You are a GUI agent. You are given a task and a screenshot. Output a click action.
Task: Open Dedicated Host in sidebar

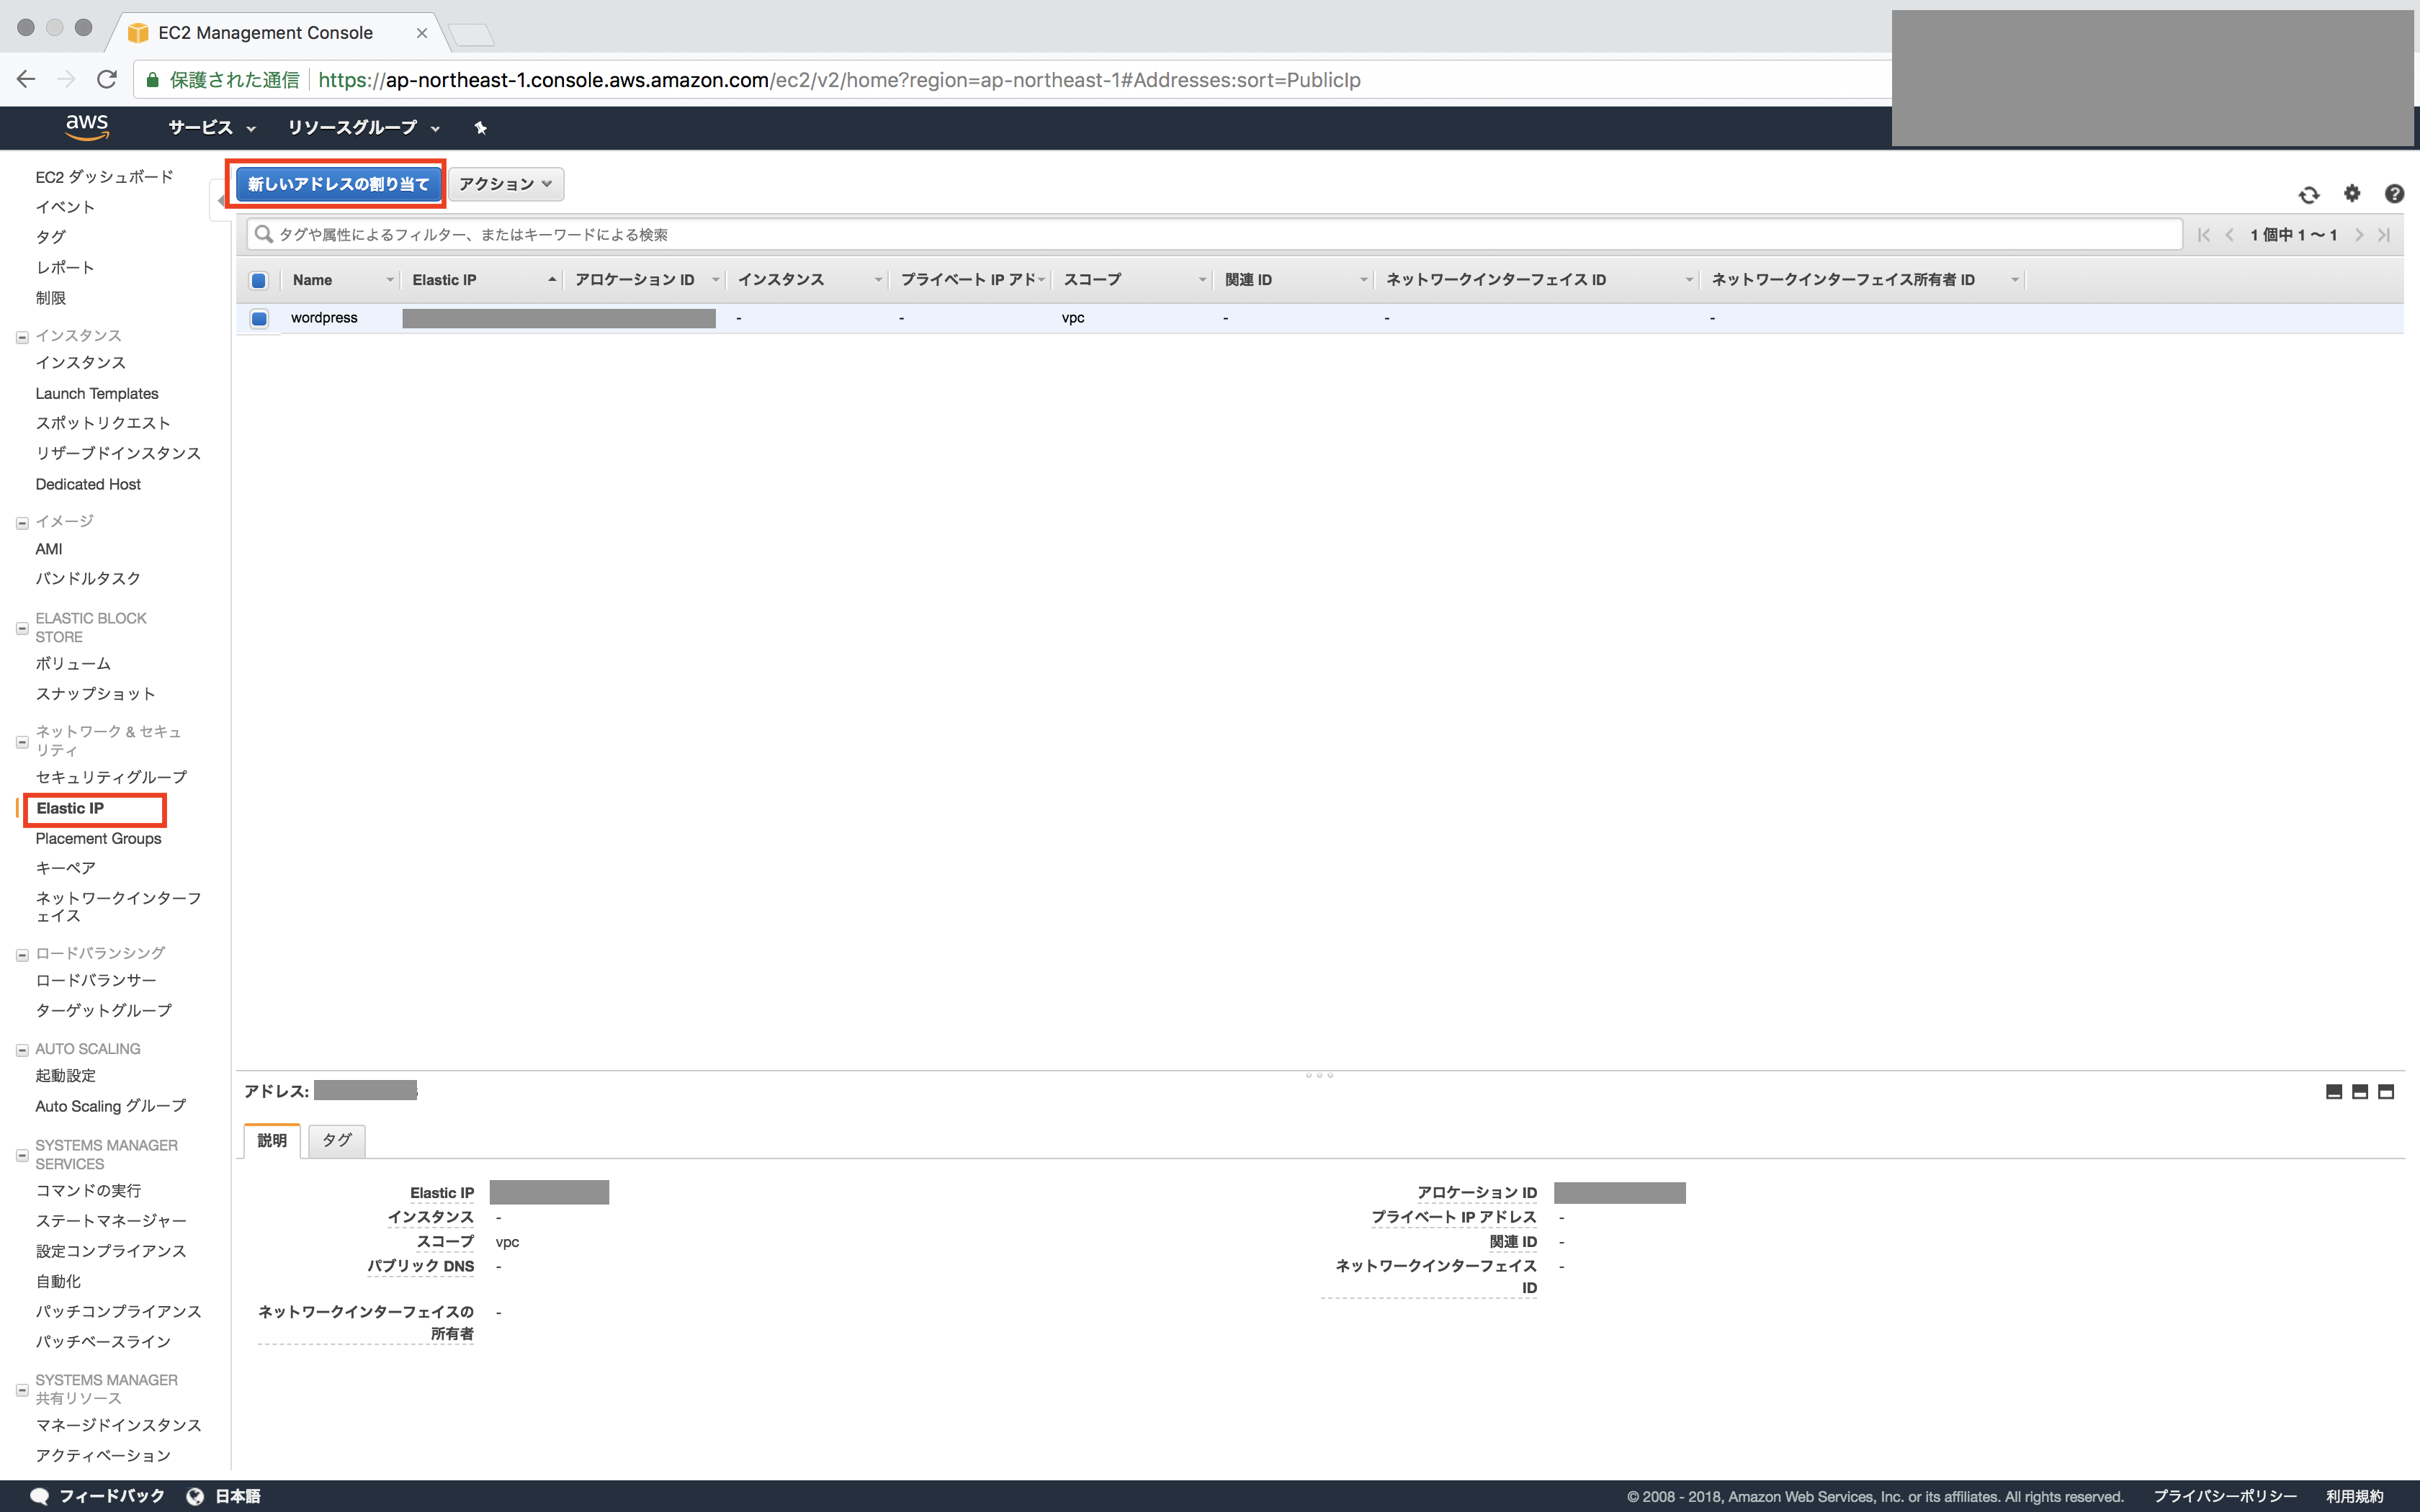(x=88, y=484)
